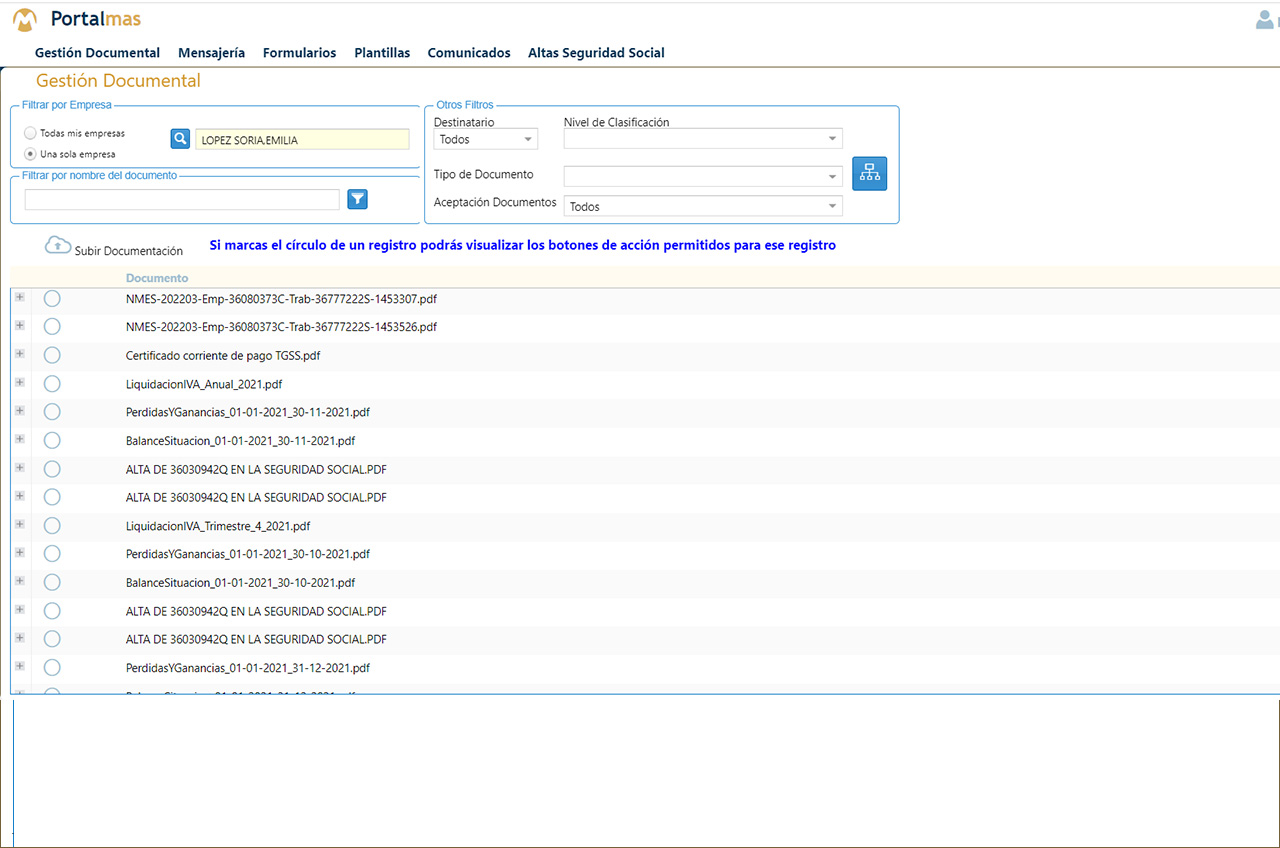This screenshot has width=1280, height=848.
Task: Click the blue filter funnel icon
Action: pyautogui.click(x=358, y=199)
